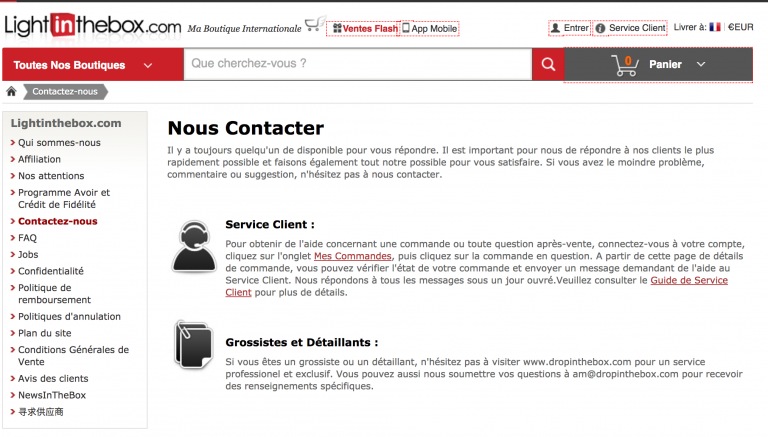Click the small cart icon after Ma Boutique Internationale
This screenshot has height=437, width=768.
[315, 24]
